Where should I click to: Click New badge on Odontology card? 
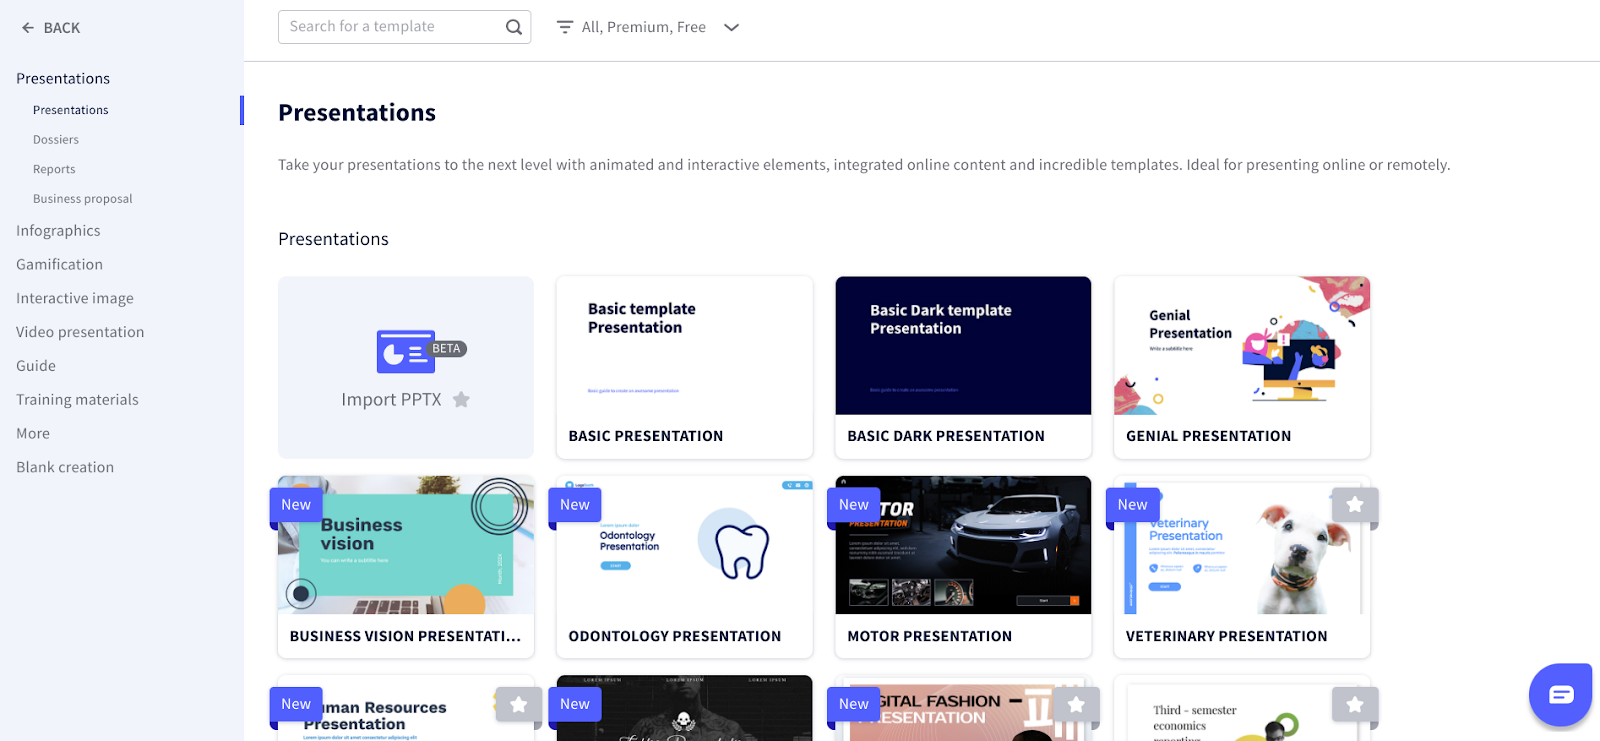(x=575, y=505)
